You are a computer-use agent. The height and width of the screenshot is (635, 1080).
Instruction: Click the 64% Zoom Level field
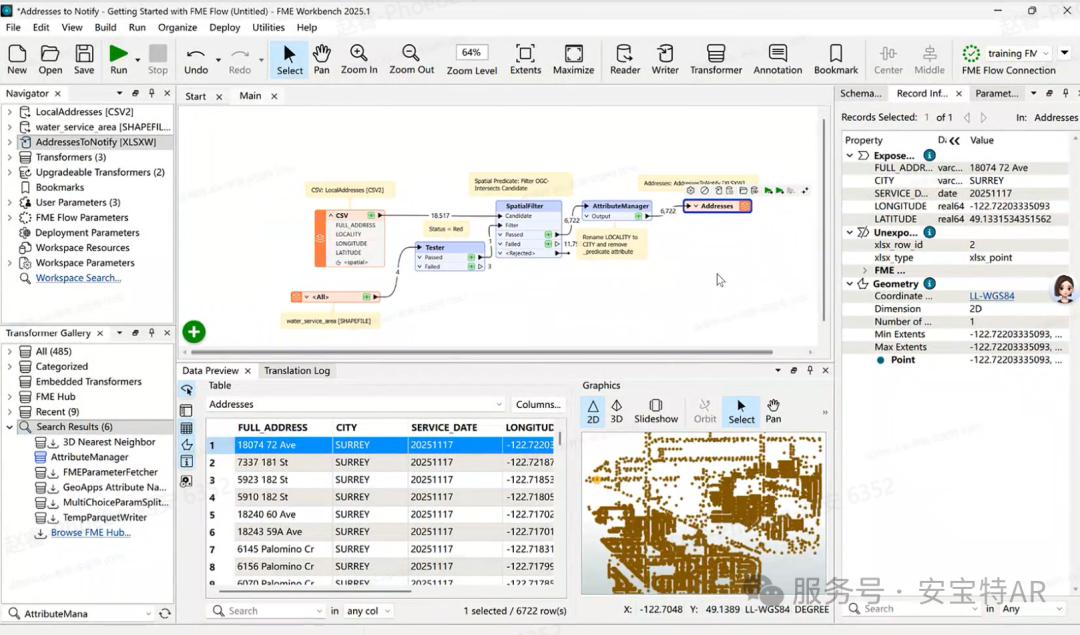(471, 53)
